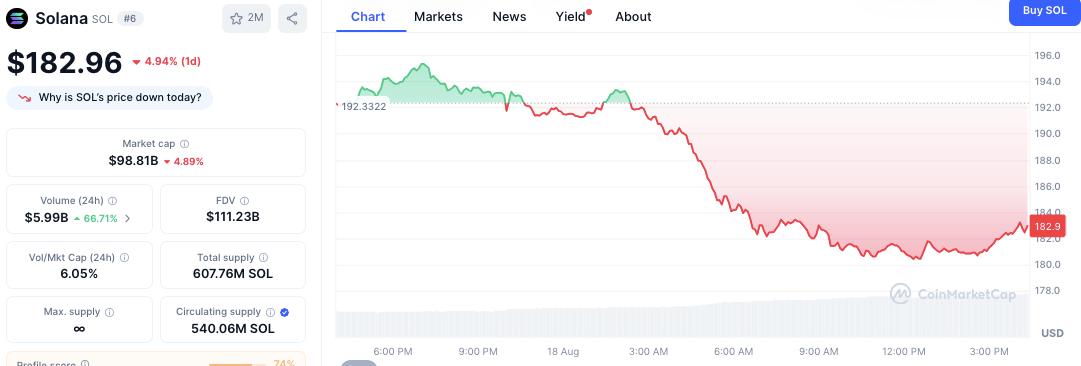Click info icon next to Volume (24h)
Image resolution: width=1081 pixels, height=366 pixels.
coord(112,201)
